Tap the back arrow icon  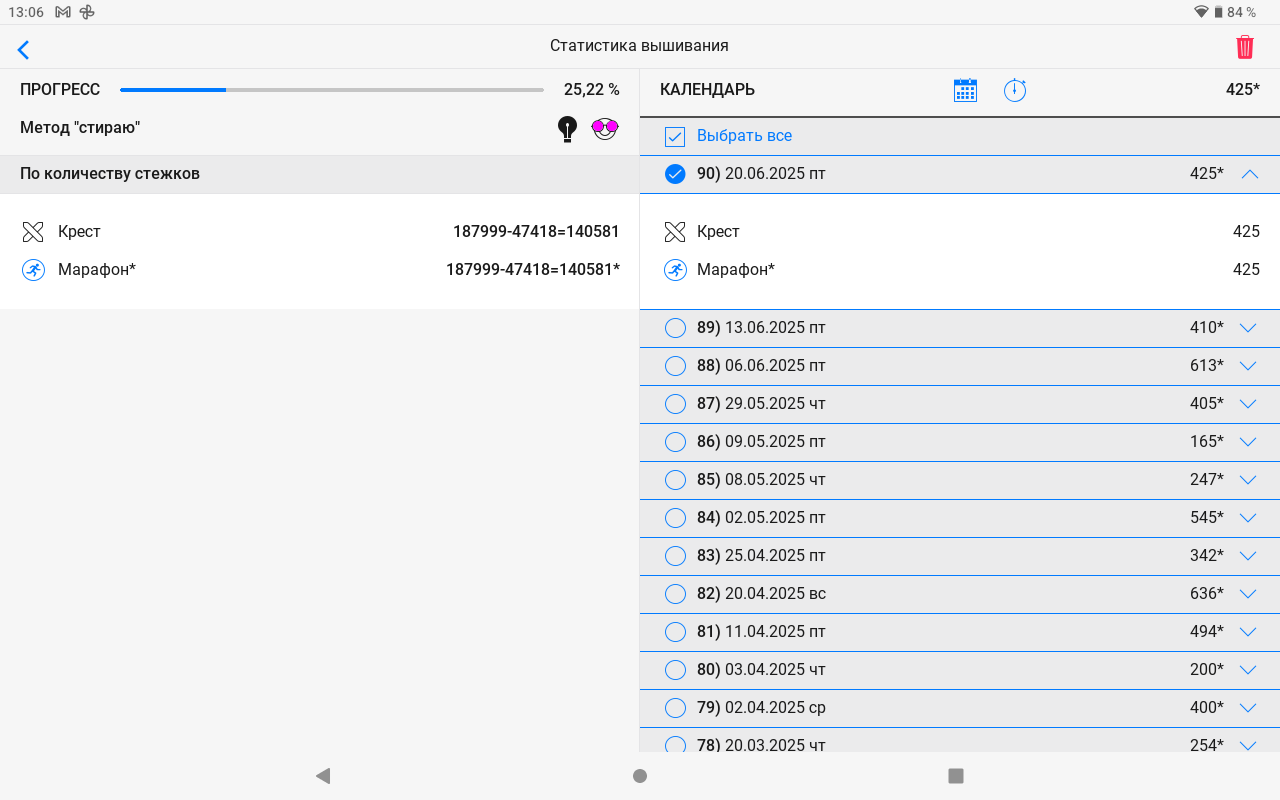[24, 49]
